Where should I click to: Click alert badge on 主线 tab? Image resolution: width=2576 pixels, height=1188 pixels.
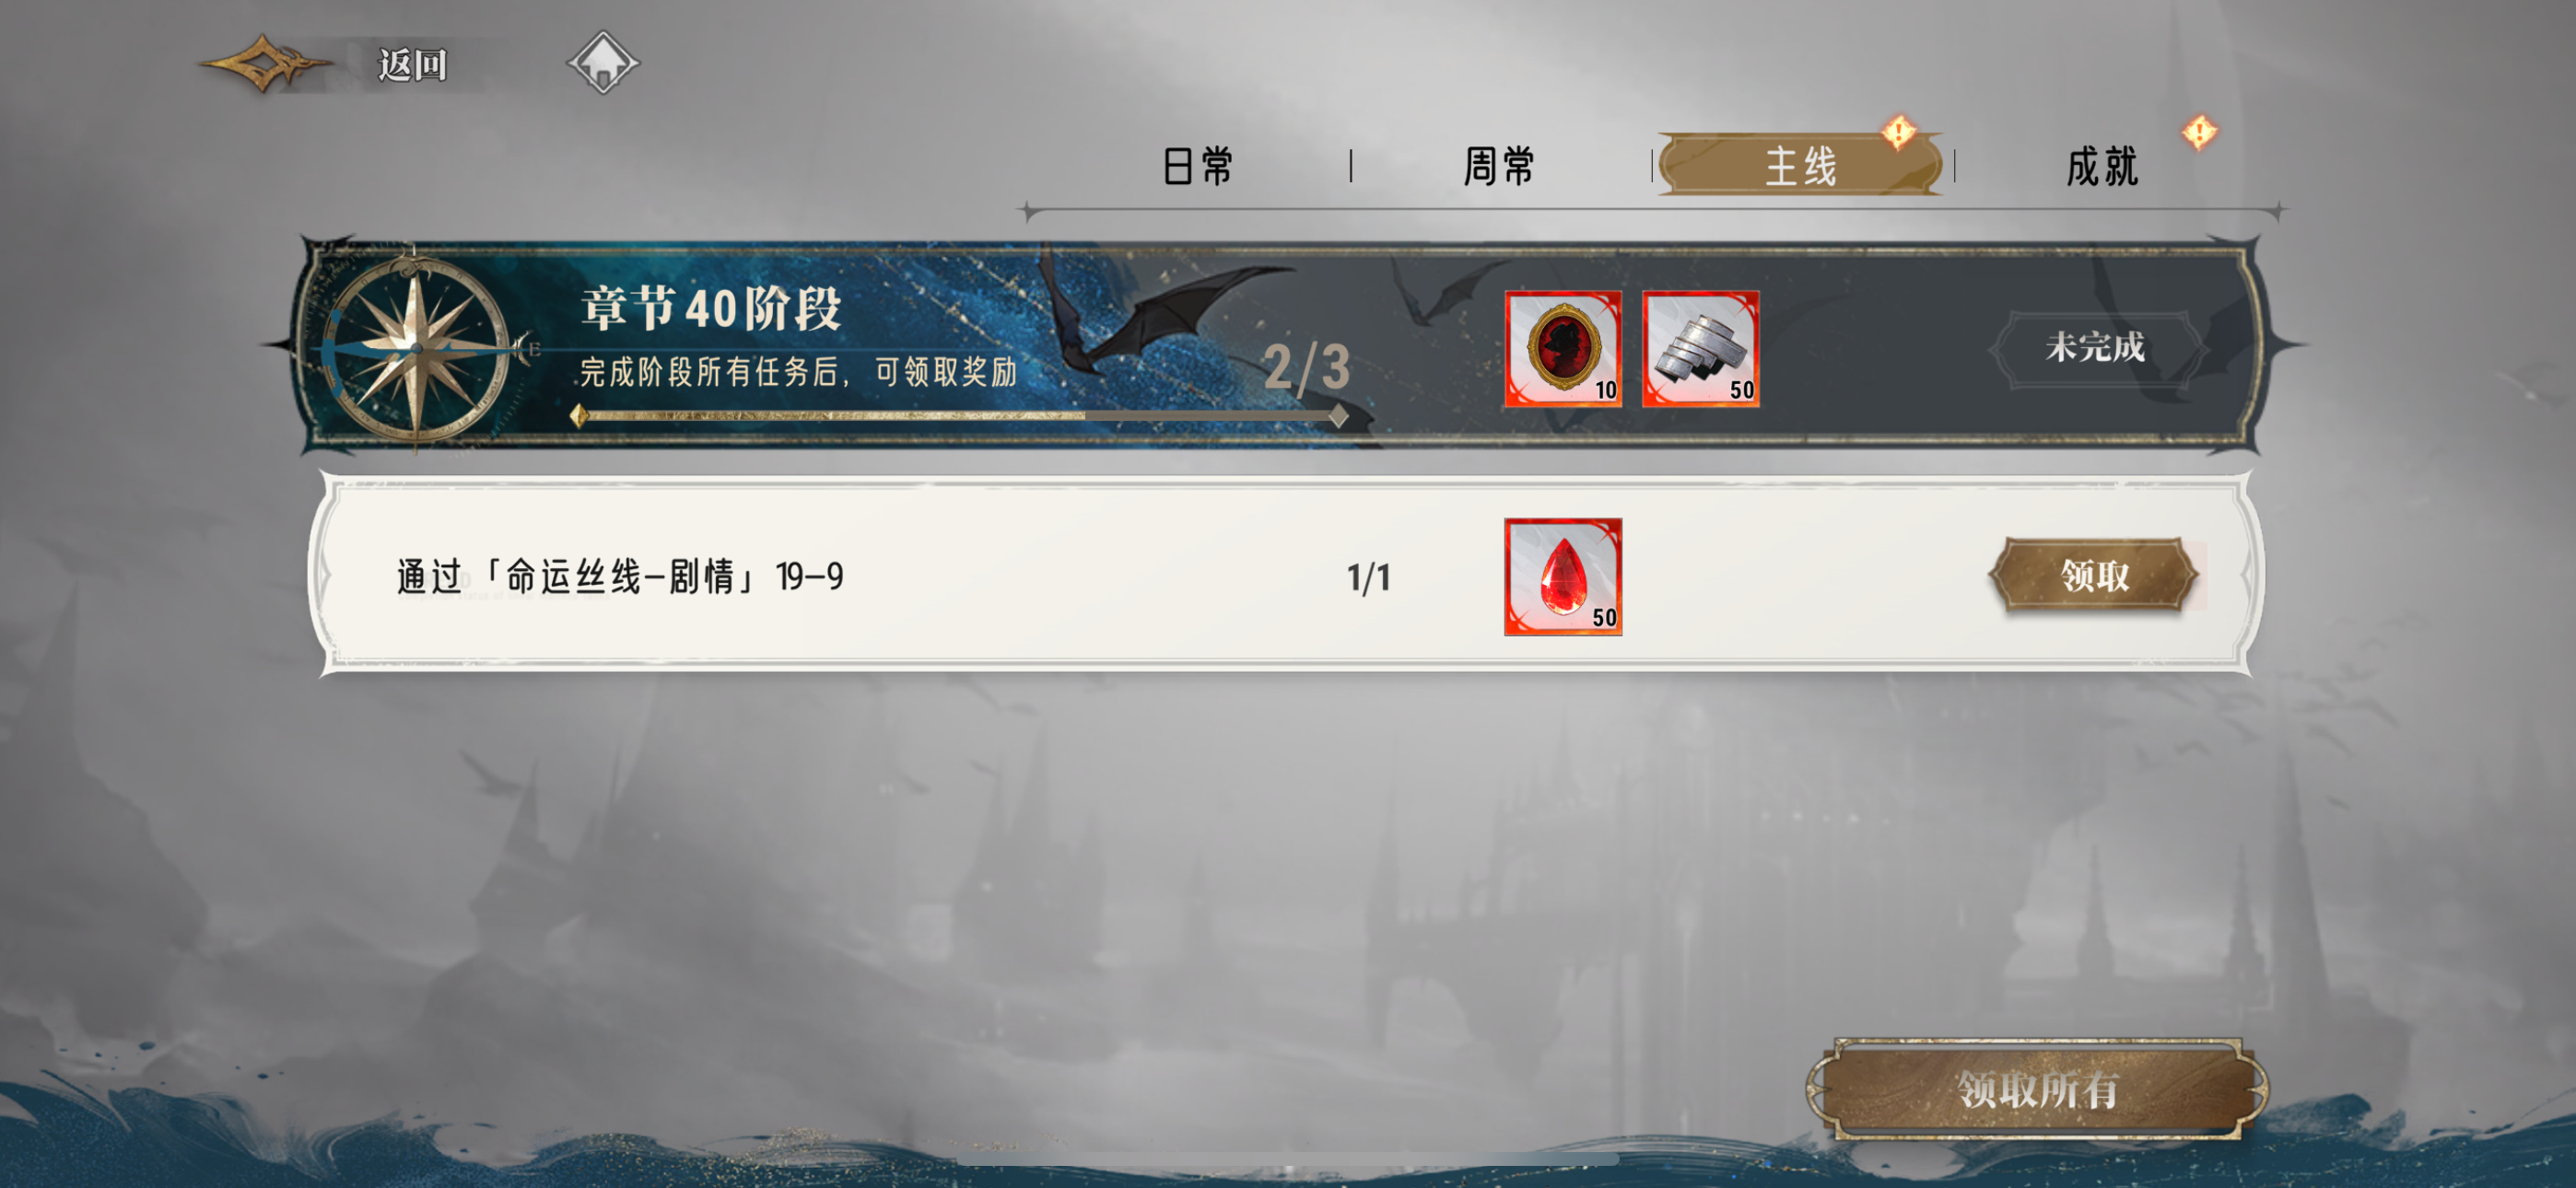1898,131
